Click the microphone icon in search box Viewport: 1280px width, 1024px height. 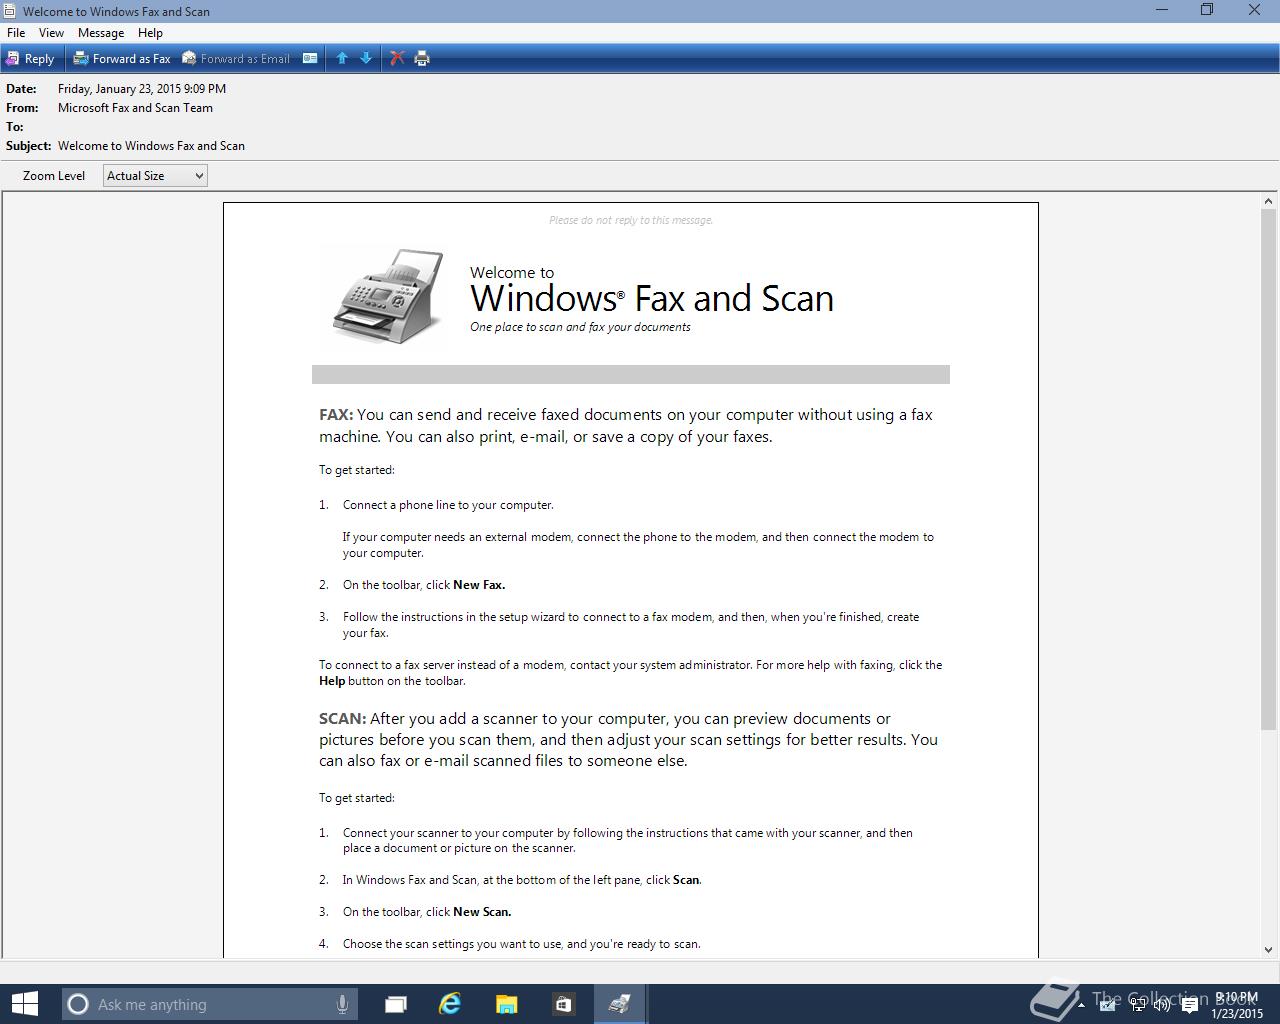tap(342, 1004)
